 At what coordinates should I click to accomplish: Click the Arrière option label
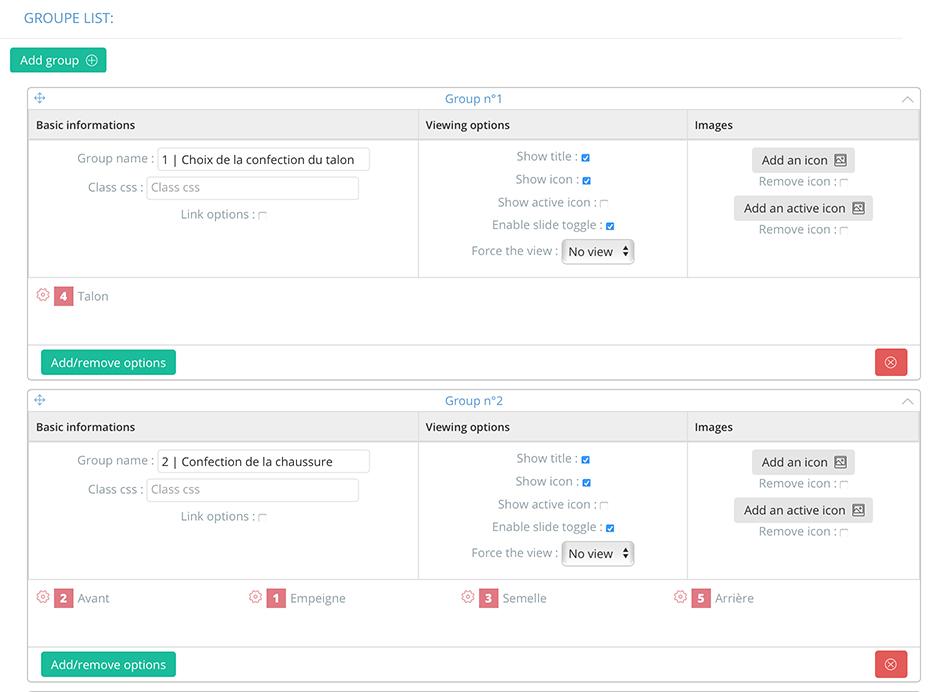click(x=734, y=598)
